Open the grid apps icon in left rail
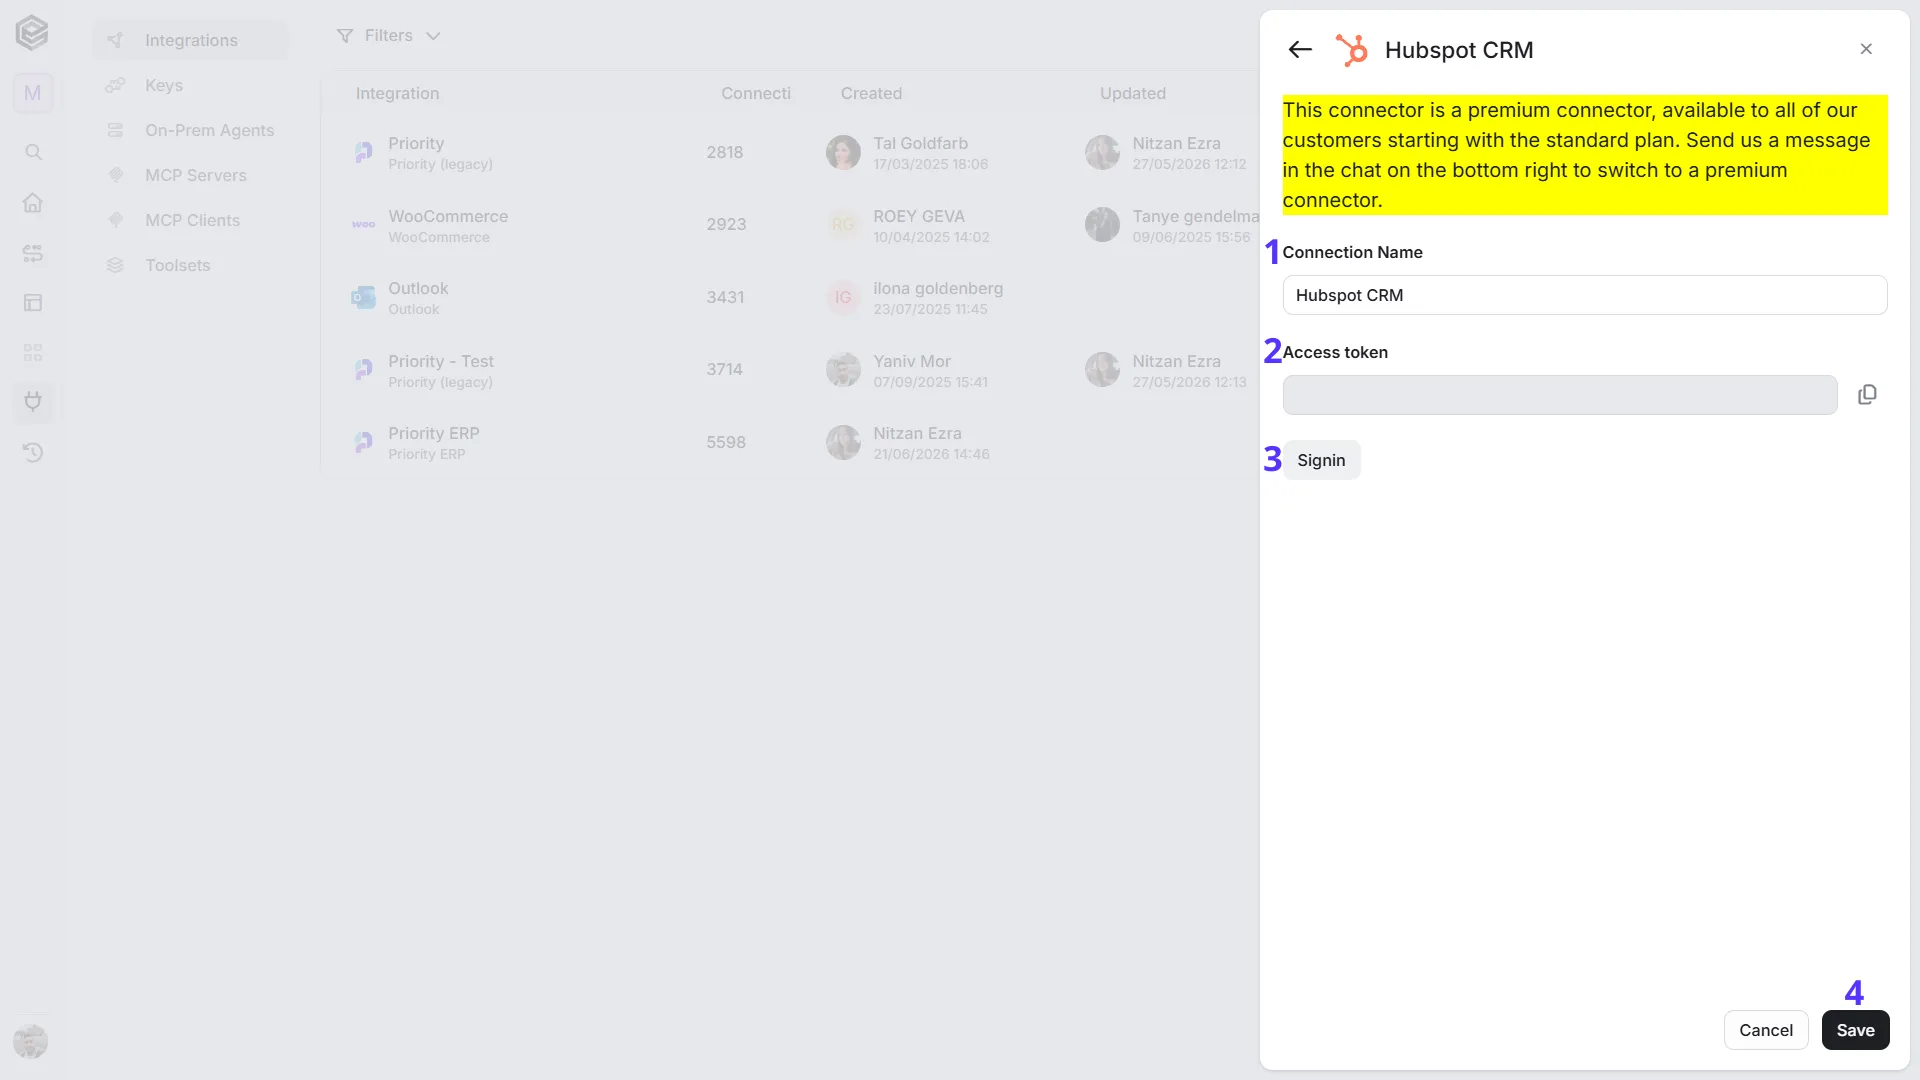1920x1080 pixels. coord(33,353)
